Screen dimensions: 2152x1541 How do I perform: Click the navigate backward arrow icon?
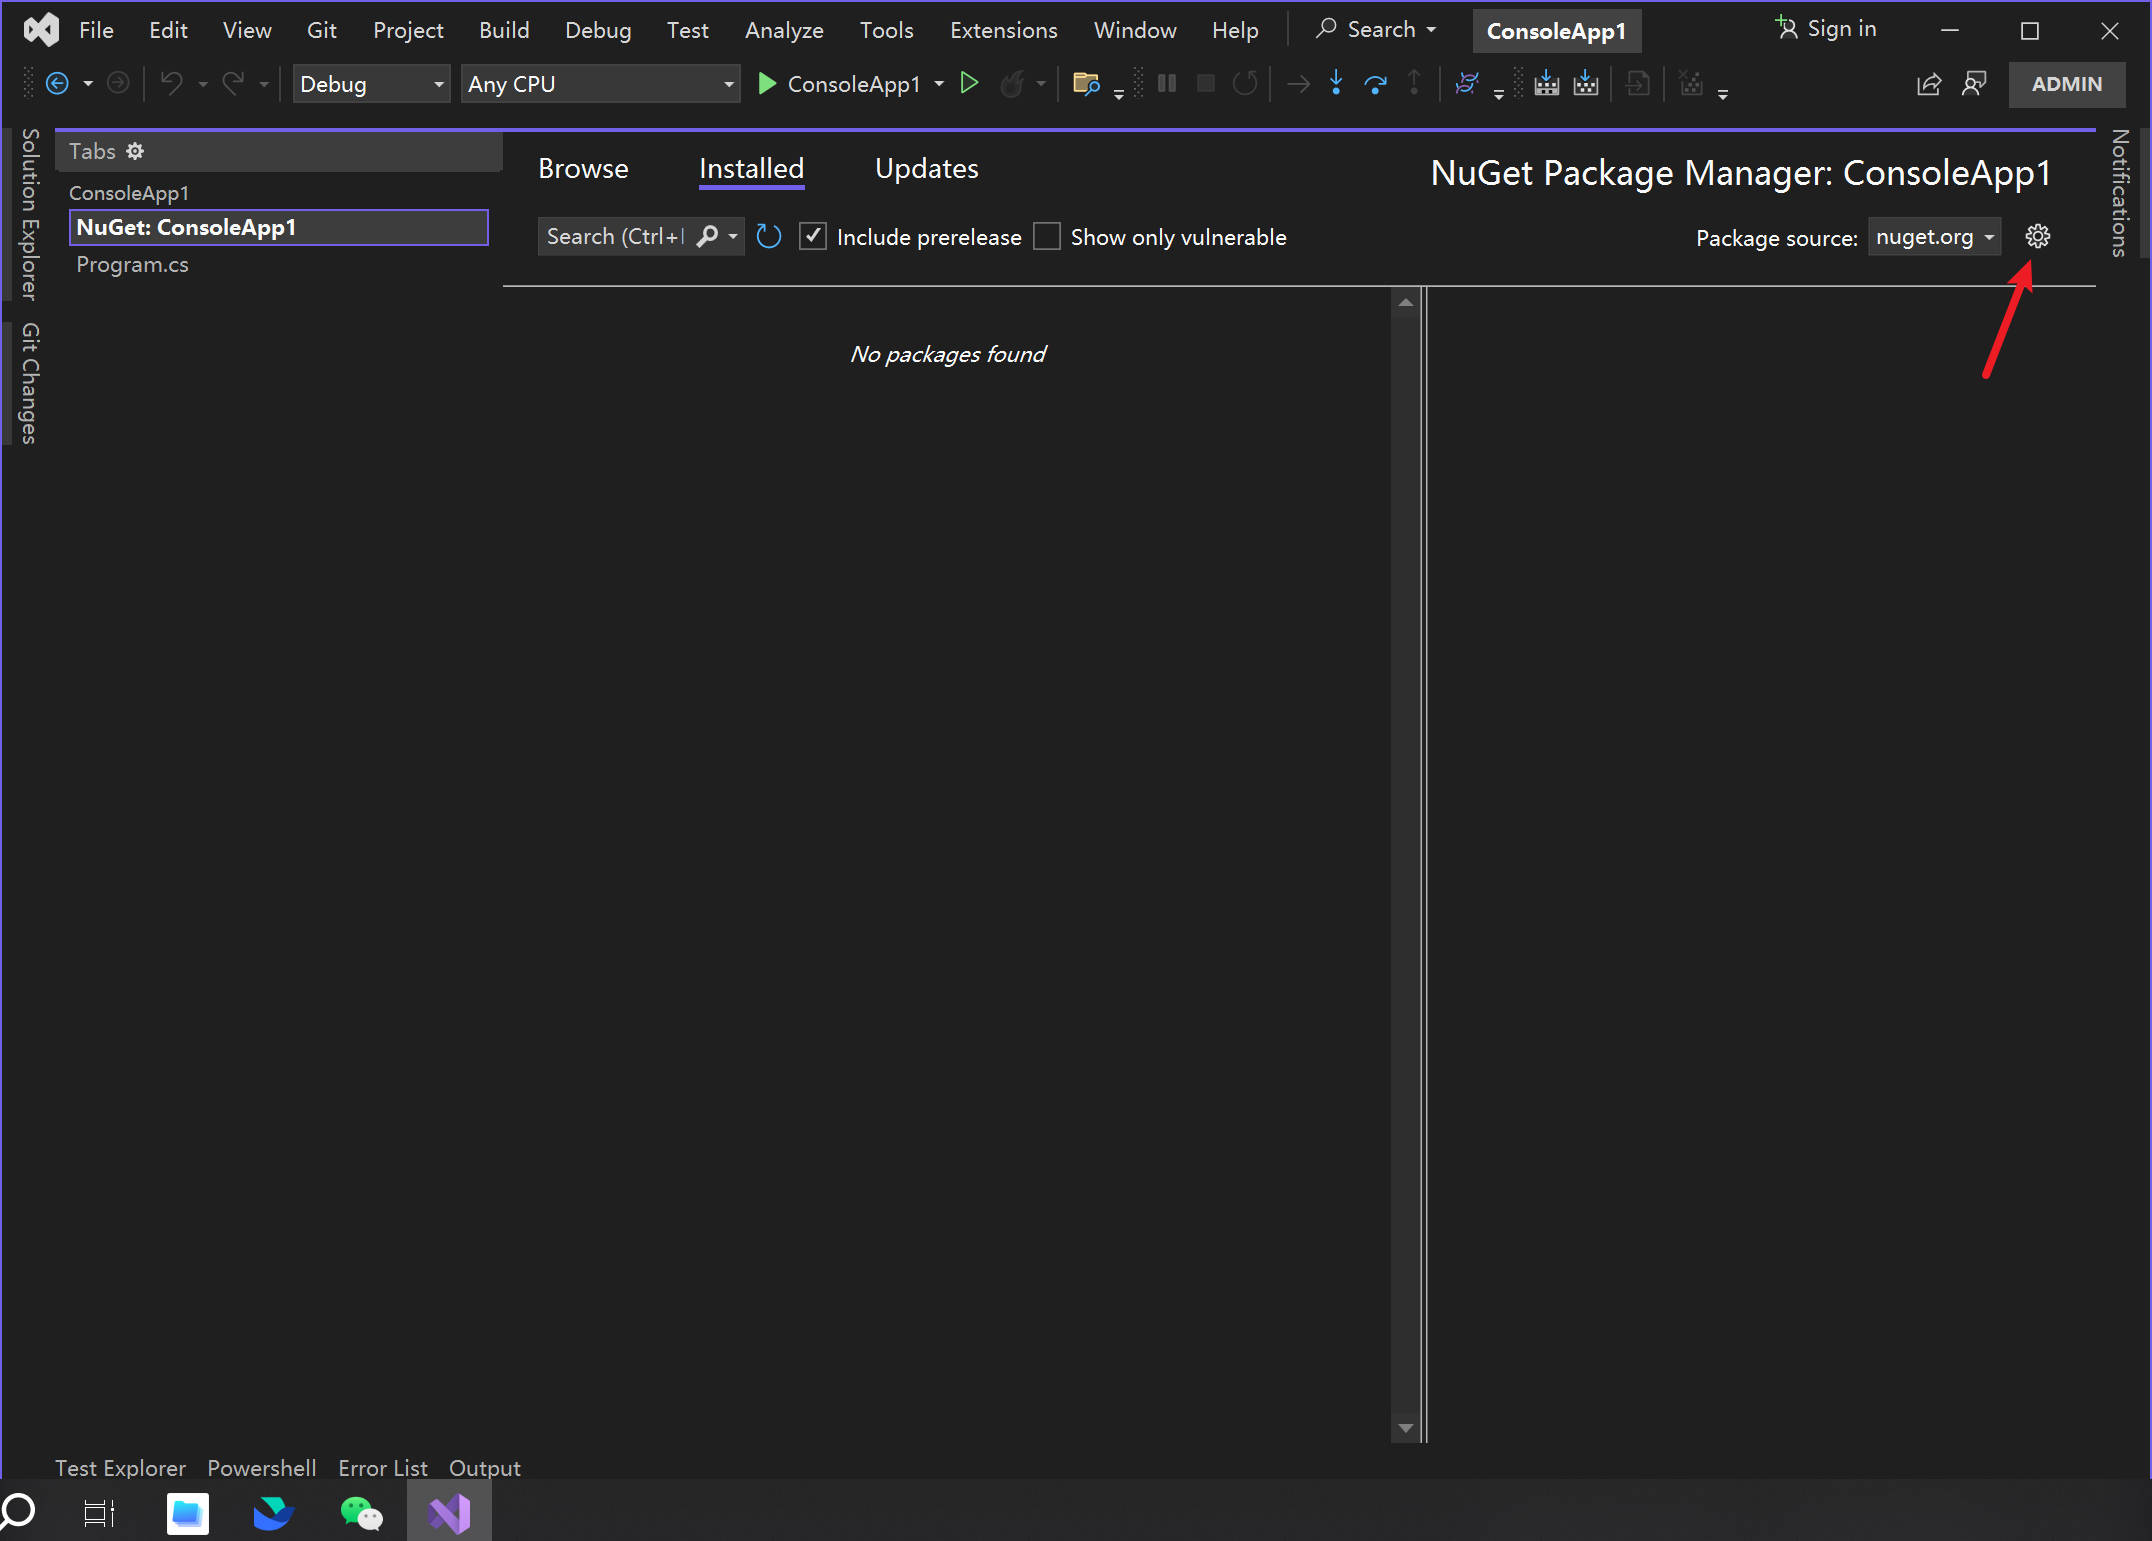58,84
